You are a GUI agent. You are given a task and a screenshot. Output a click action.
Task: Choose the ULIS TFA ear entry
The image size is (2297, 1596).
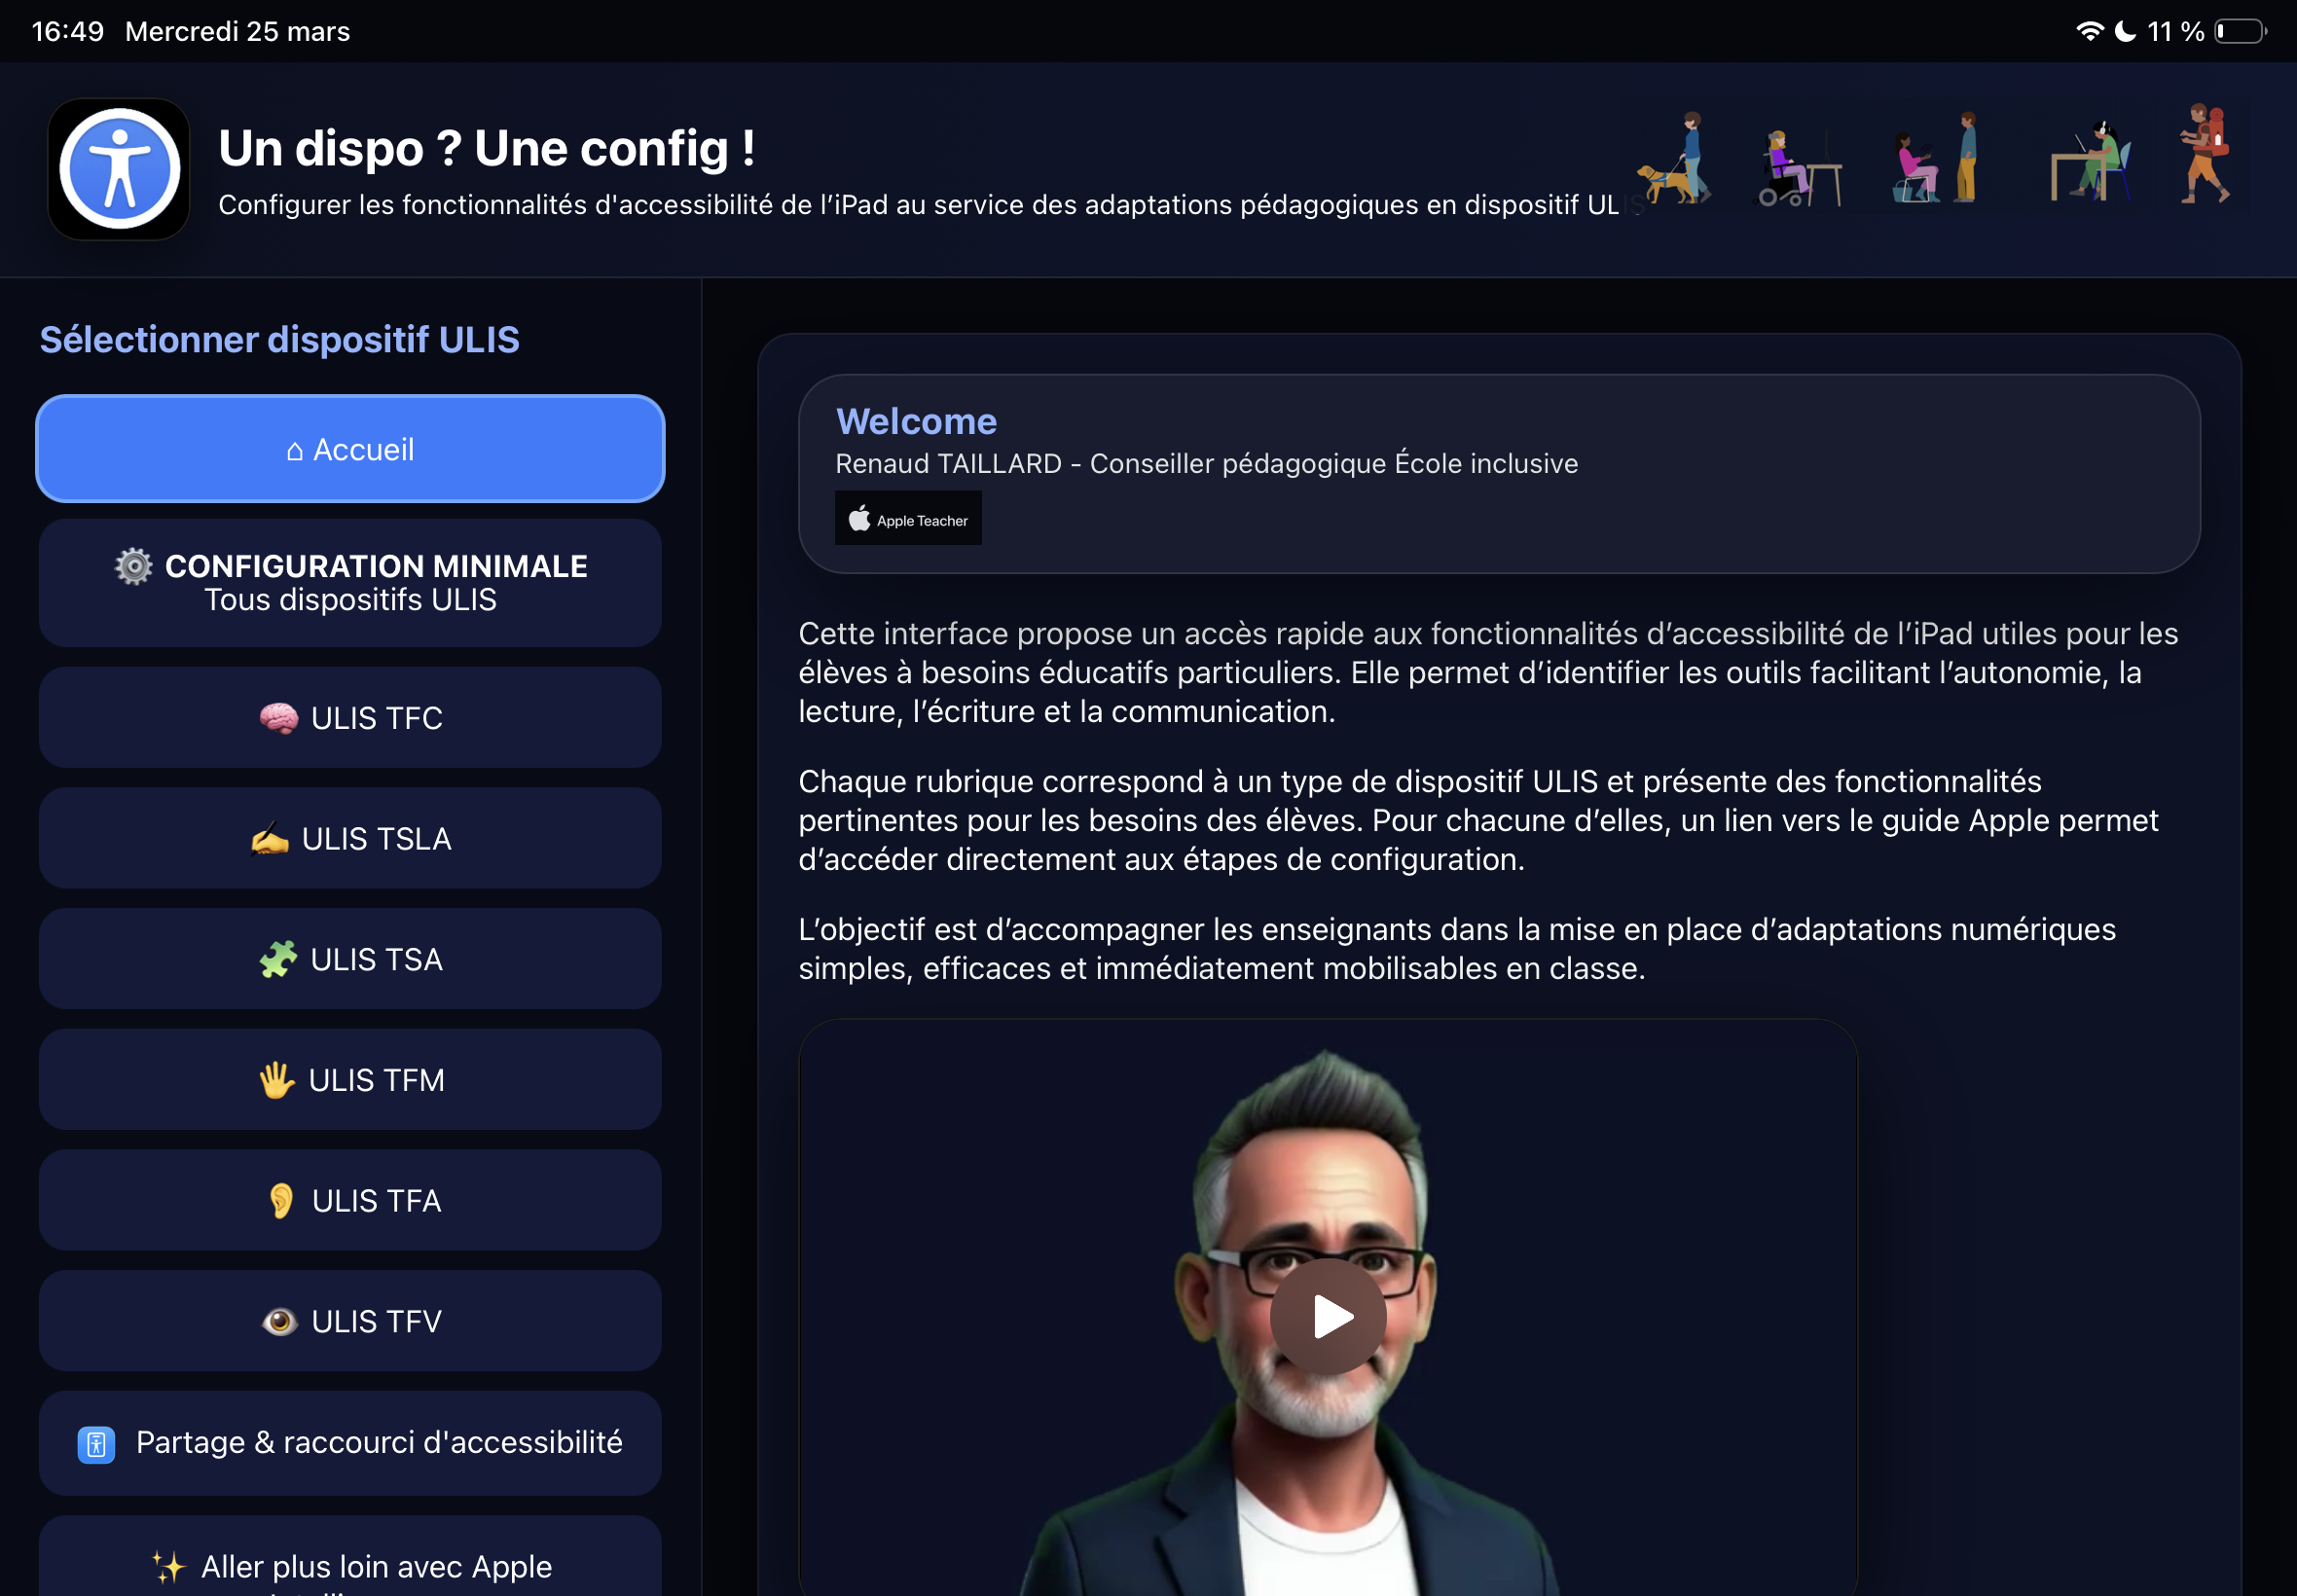[x=350, y=1200]
